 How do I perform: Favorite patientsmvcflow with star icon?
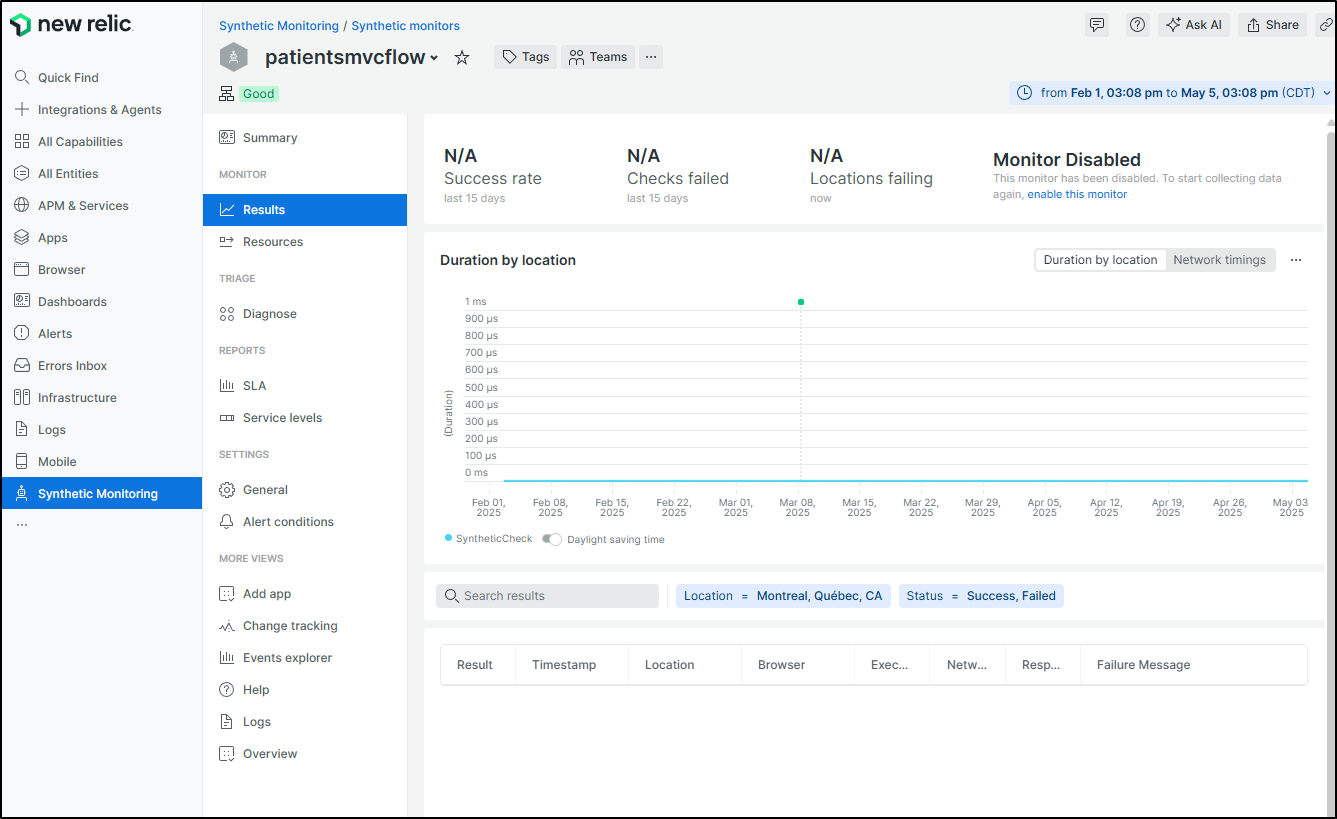[x=462, y=57]
